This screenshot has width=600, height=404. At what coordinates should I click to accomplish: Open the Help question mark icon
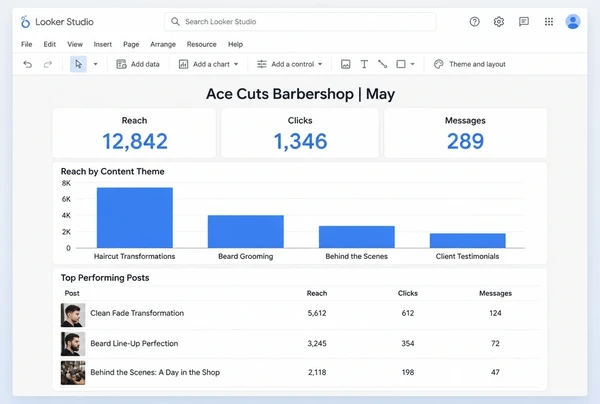(474, 22)
